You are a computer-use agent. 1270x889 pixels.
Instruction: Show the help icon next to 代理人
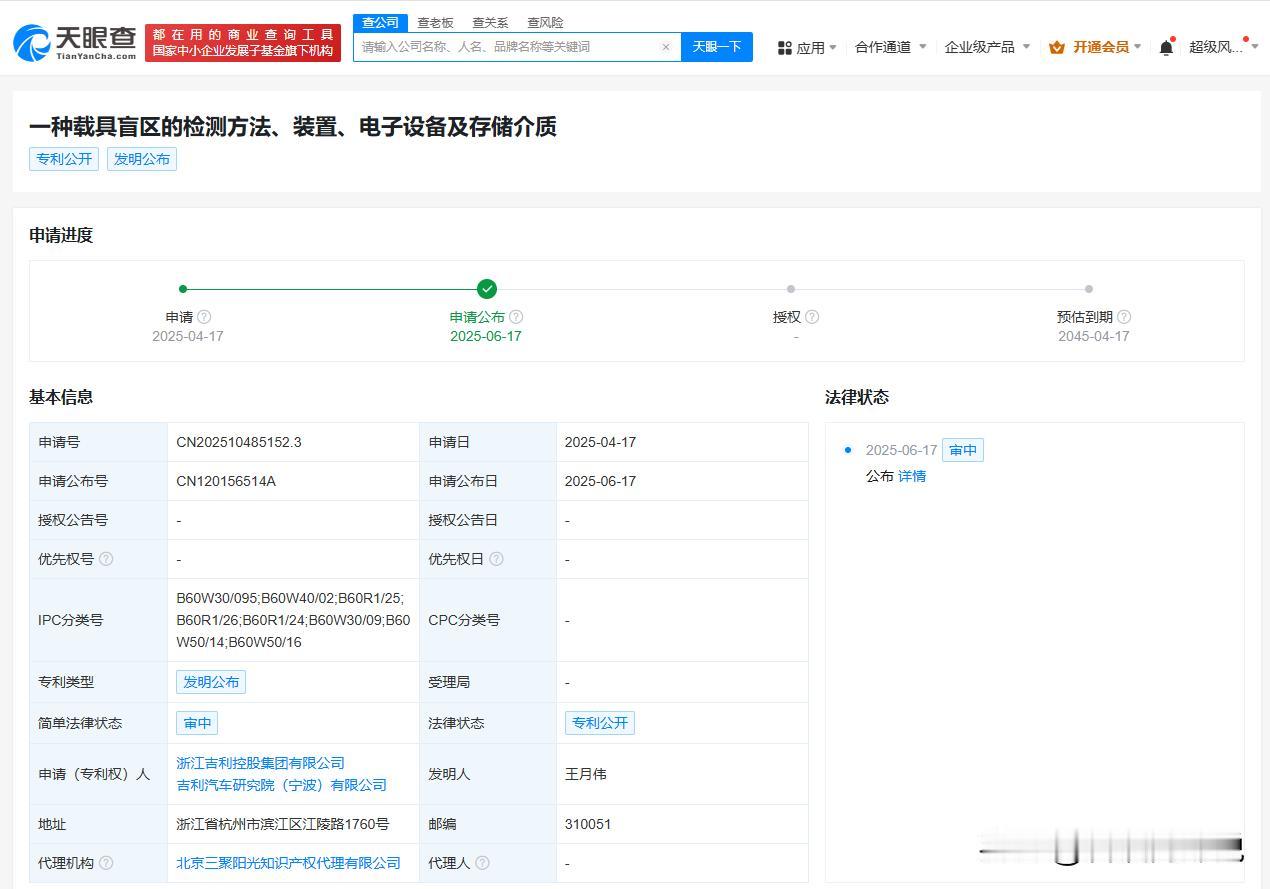(x=482, y=863)
